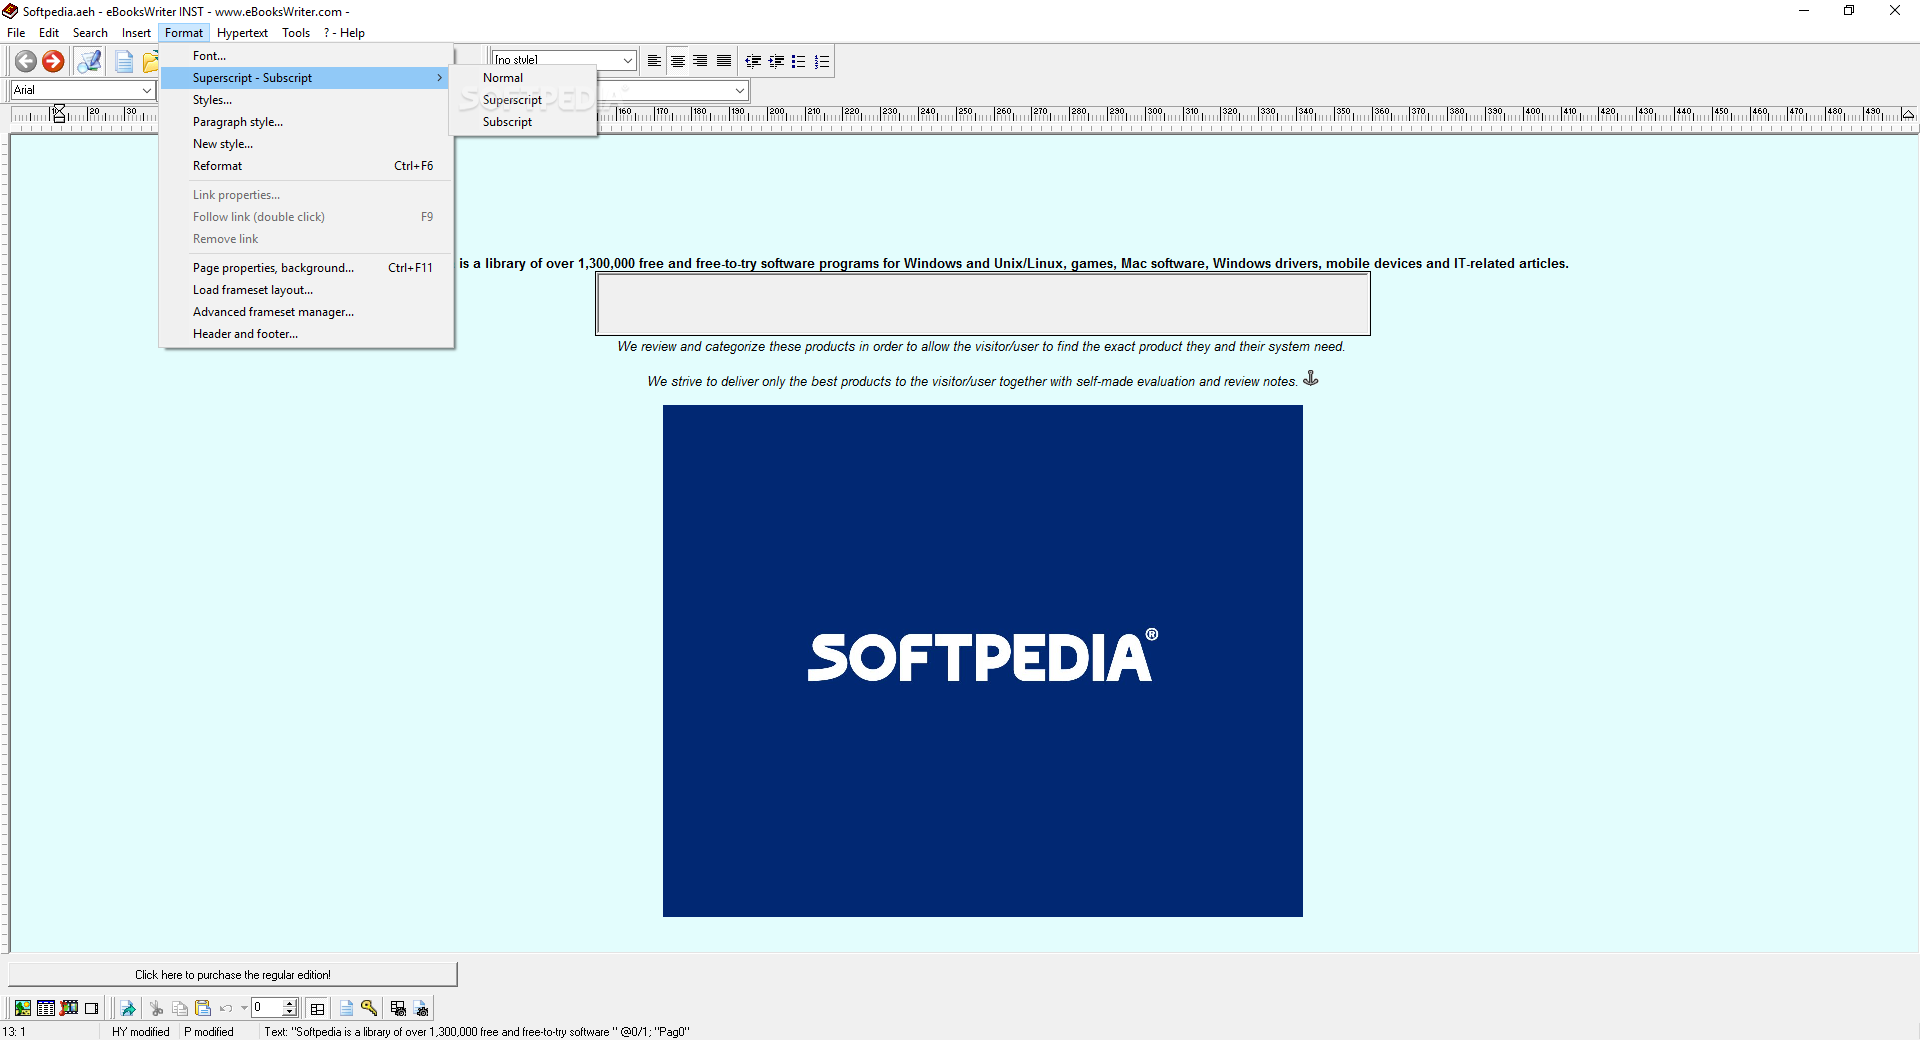Open the Hypertext menu
Viewport: 1920px width, 1040px height.
click(x=242, y=33)
